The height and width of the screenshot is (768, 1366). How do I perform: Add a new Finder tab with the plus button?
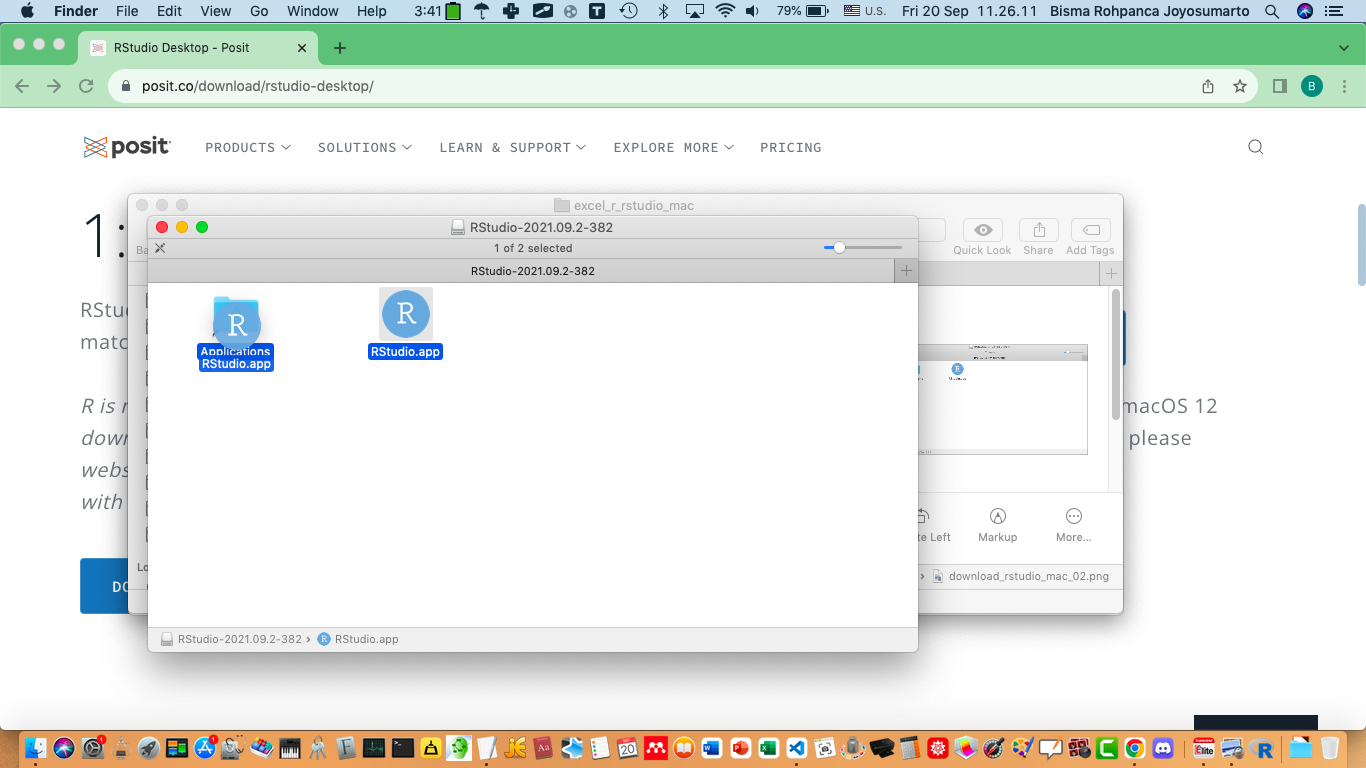906,271
